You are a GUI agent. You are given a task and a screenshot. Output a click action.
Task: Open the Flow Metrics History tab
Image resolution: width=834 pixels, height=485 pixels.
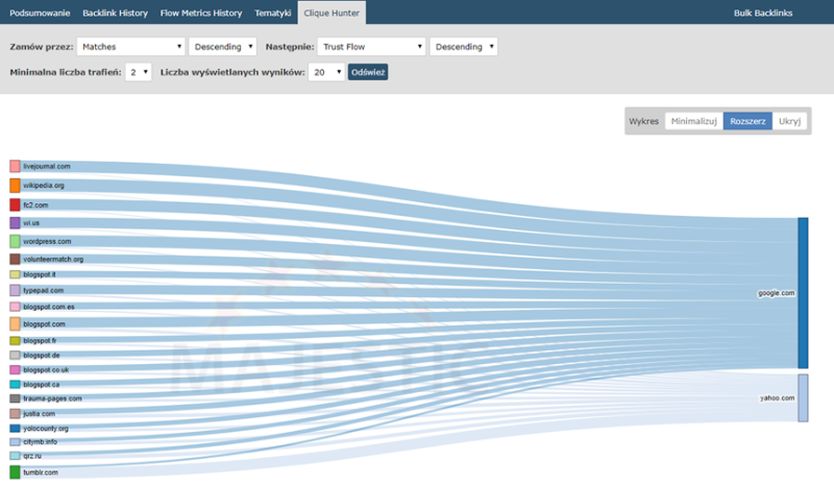pos(201,12)
